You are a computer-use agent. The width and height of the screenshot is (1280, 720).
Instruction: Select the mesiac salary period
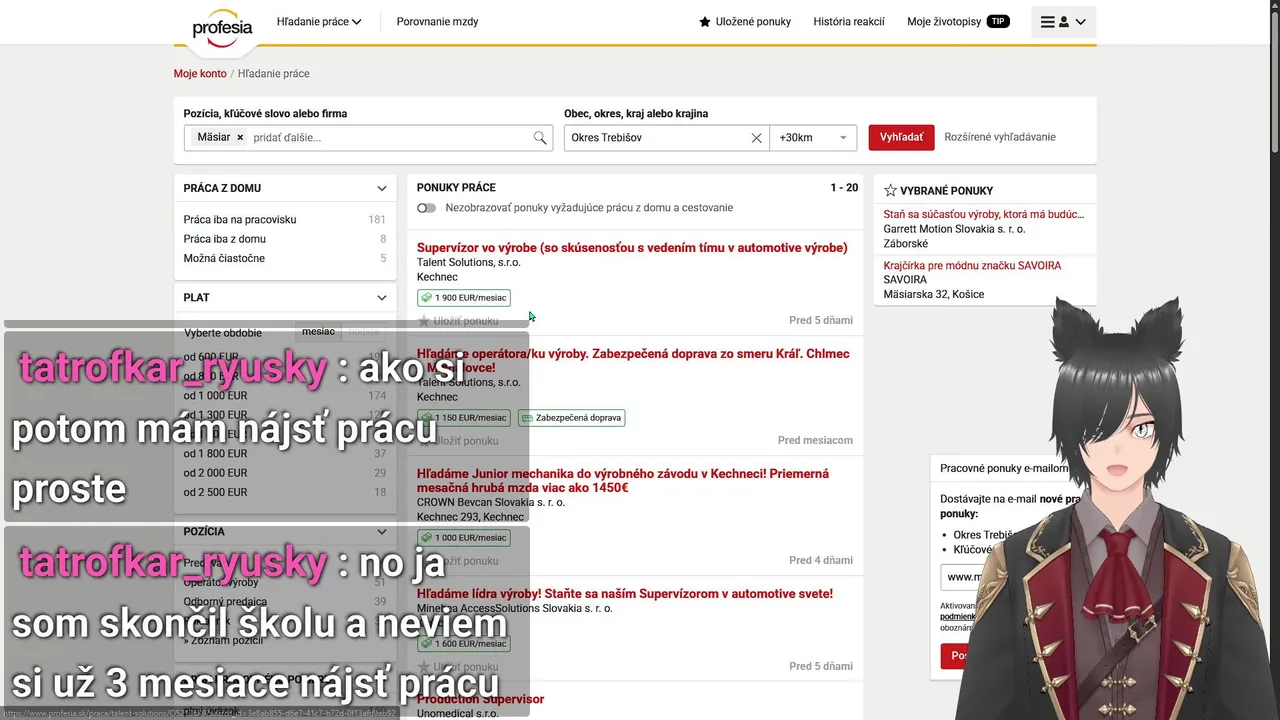319,331
